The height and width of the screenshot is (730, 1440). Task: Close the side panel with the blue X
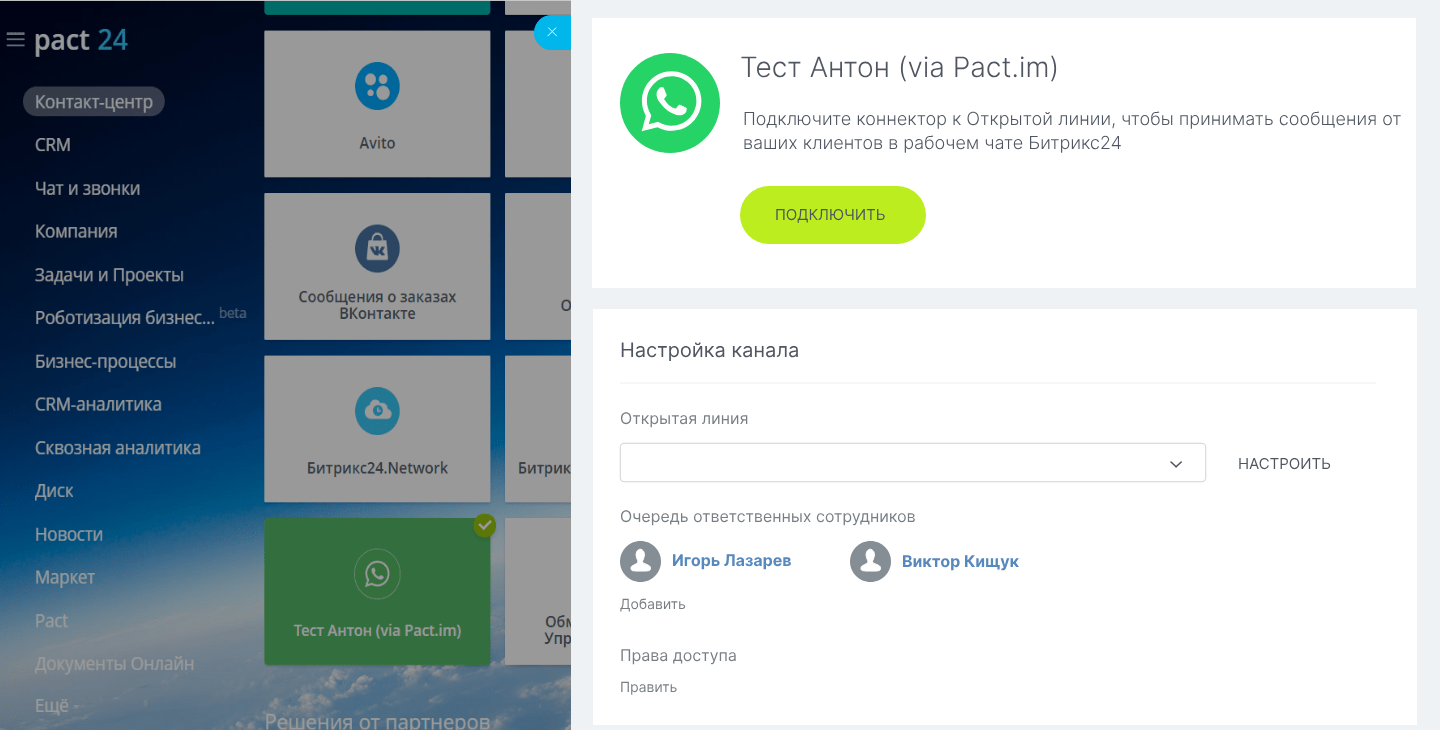[552, 32]
